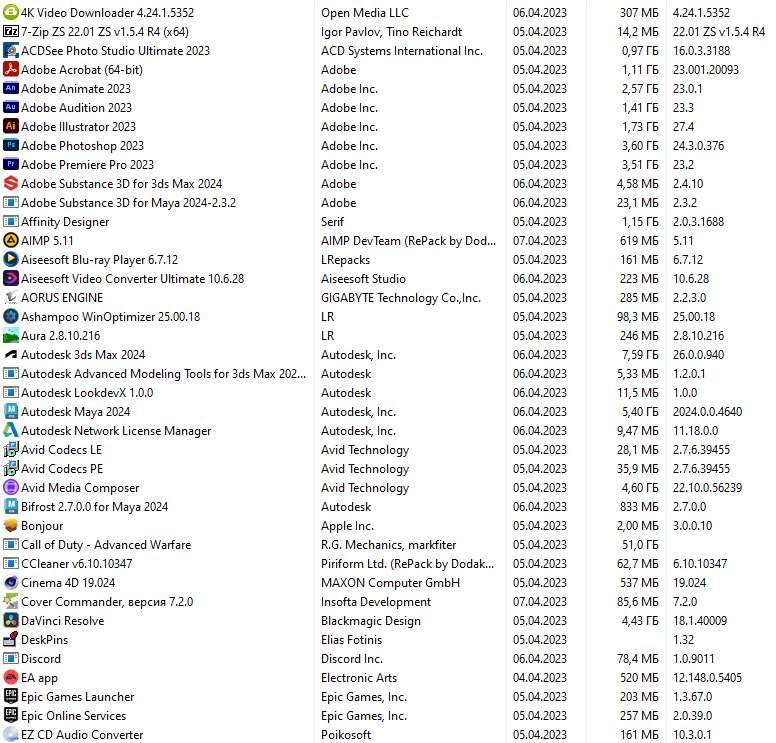Click the Substance 3D for 3ds Max icon
Viewport: 776px width, 743px height.
[10, 183]
